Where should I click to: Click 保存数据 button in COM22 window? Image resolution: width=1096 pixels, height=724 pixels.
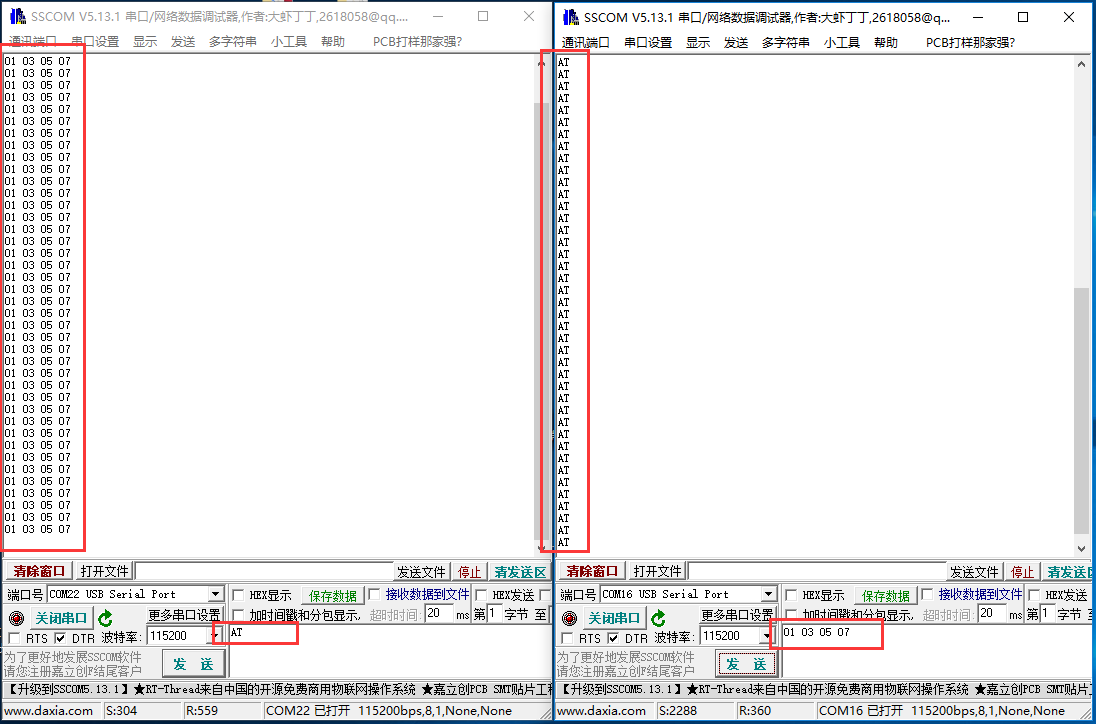pyautogui.click(x=333, y=595)
